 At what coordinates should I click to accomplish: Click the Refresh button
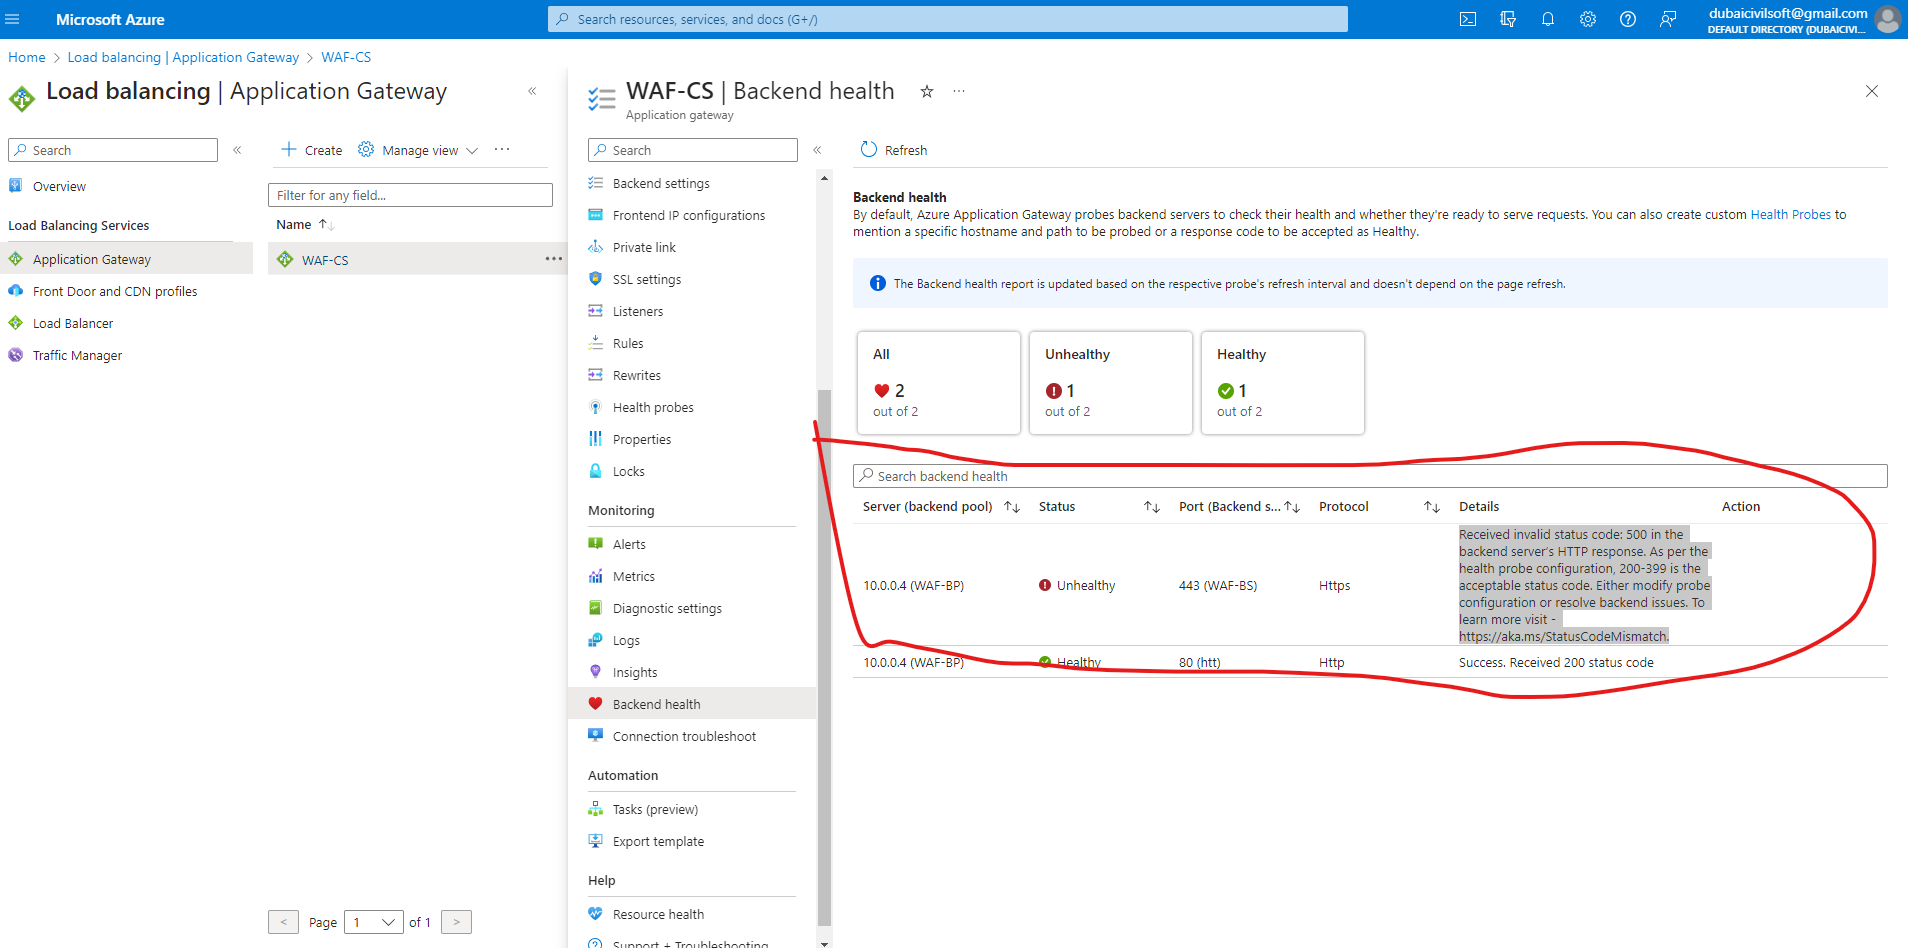894,150
